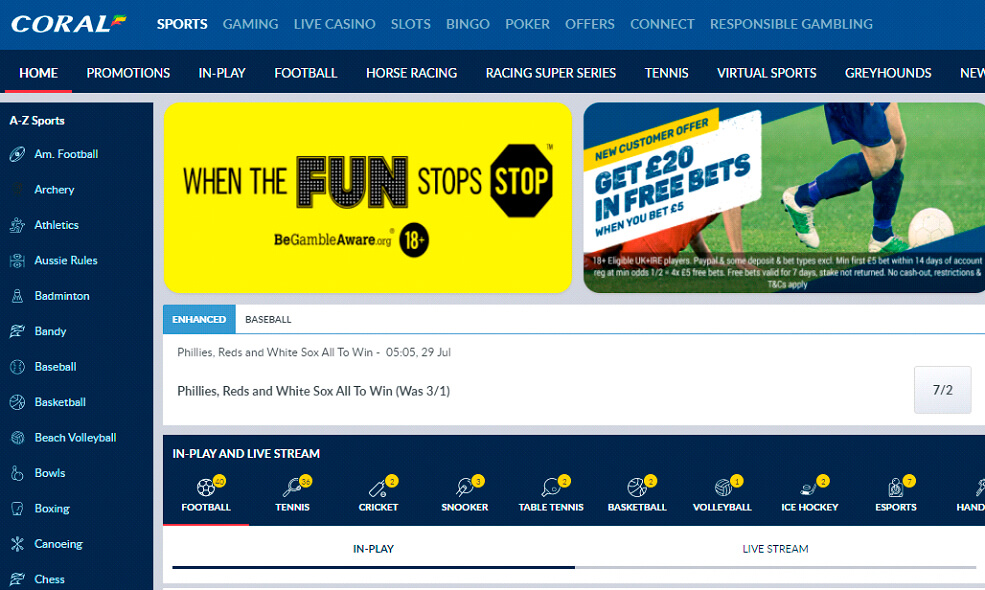985x590 pixels.
Task: Show in-play Ice Hockey icon
Action: pos(809,487)
